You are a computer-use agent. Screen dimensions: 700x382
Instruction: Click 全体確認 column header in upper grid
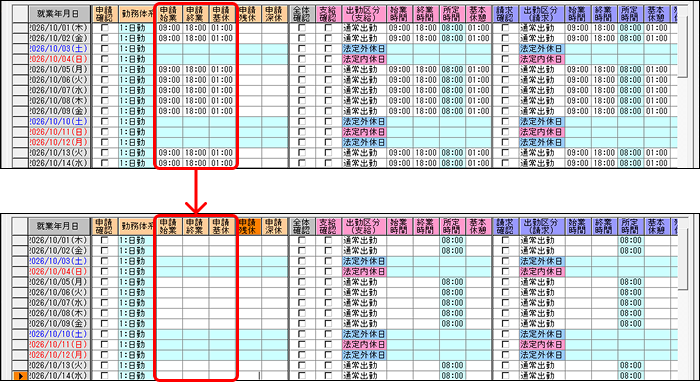pyautogui.click(x=302, y=14)
